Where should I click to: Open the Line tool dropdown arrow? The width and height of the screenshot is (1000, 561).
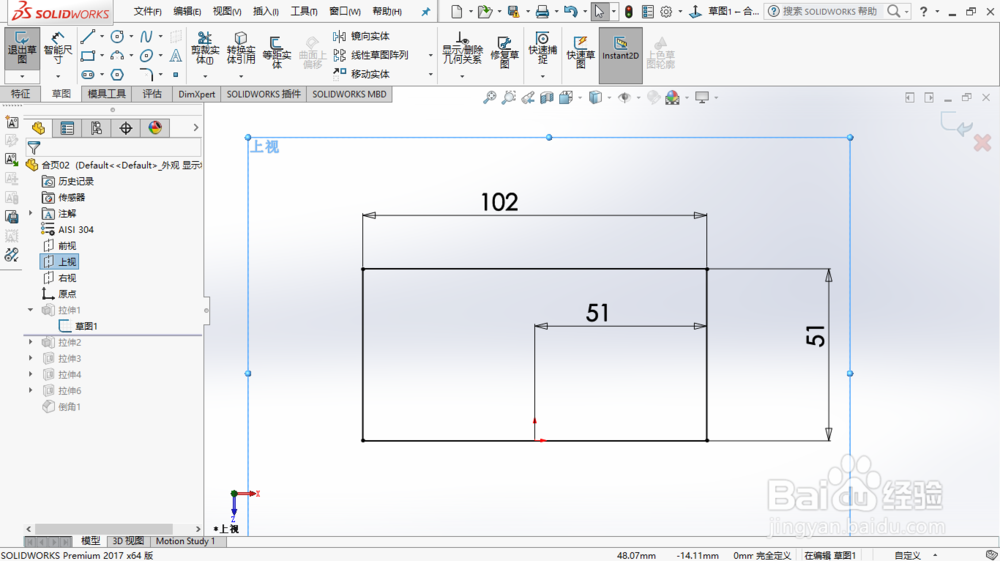pos(101,36)
